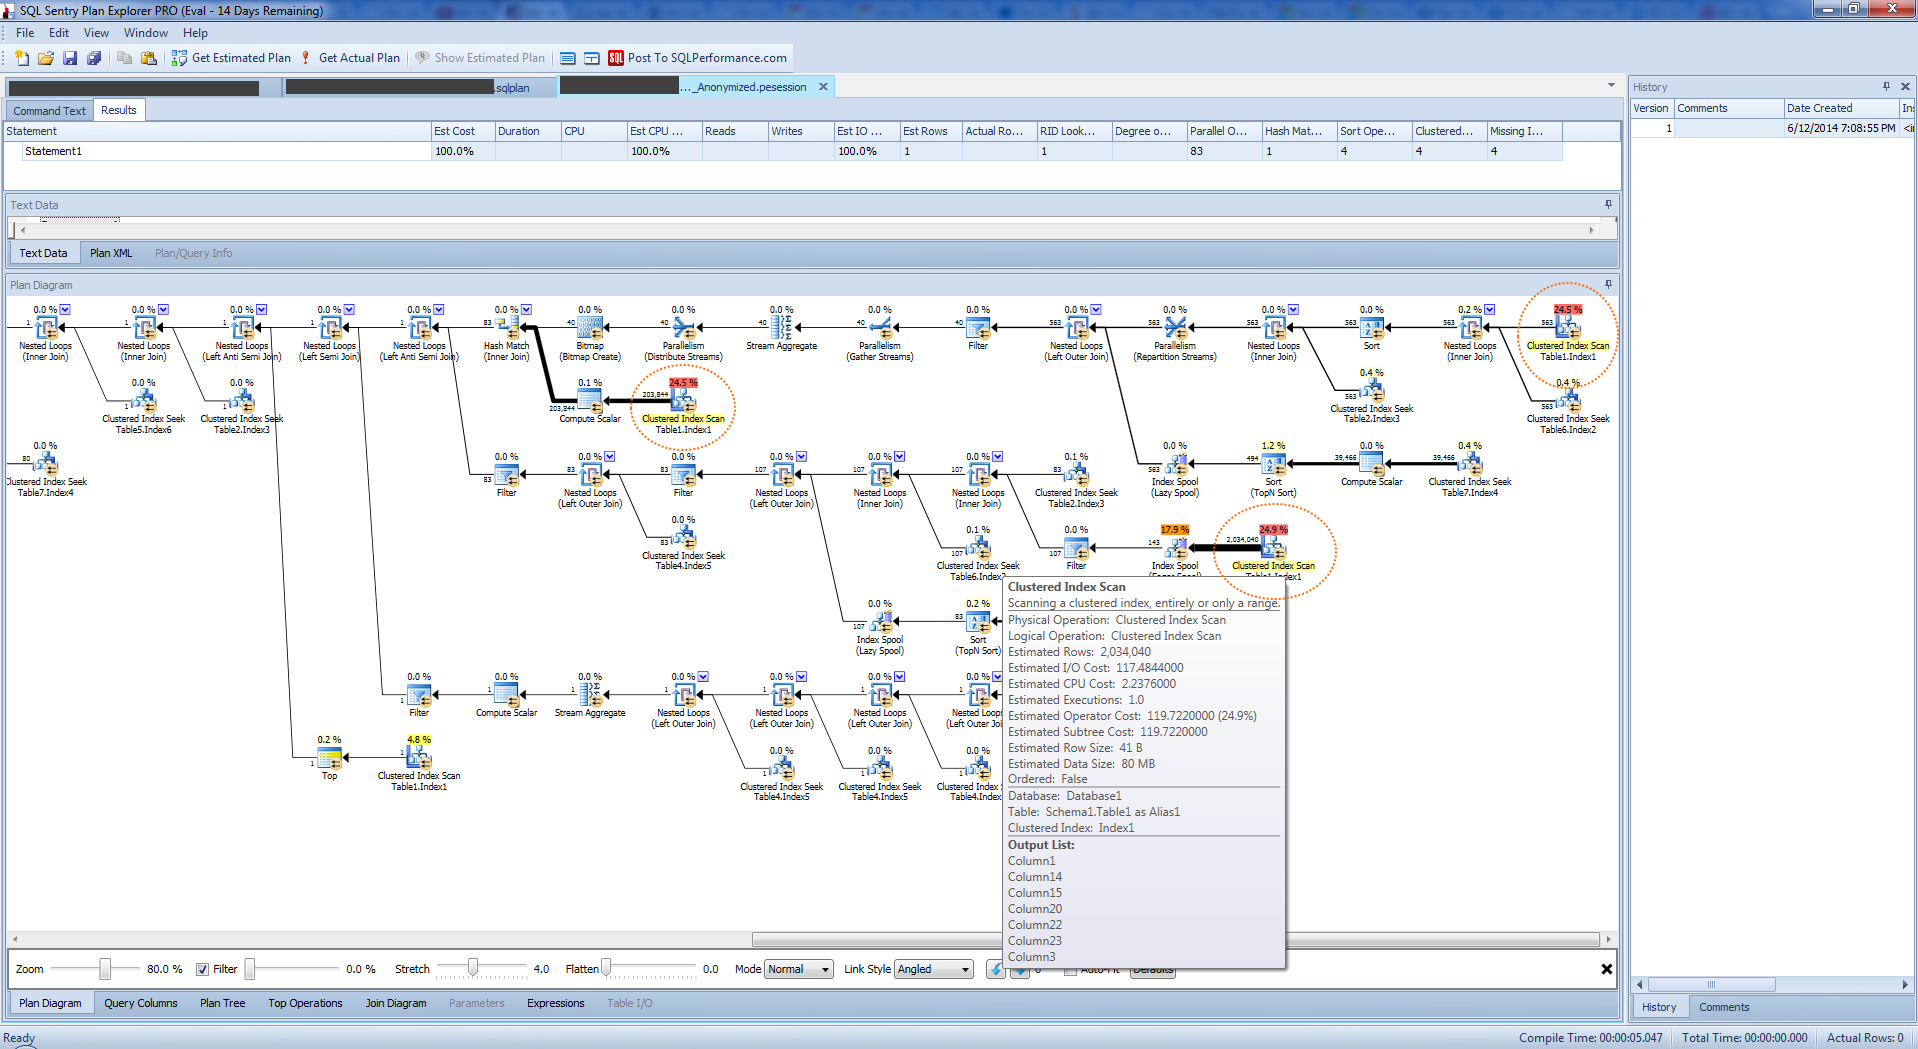Select the 0.1% Compute Scalar node under Bitmap
1918x1049 pixels.
590,401
